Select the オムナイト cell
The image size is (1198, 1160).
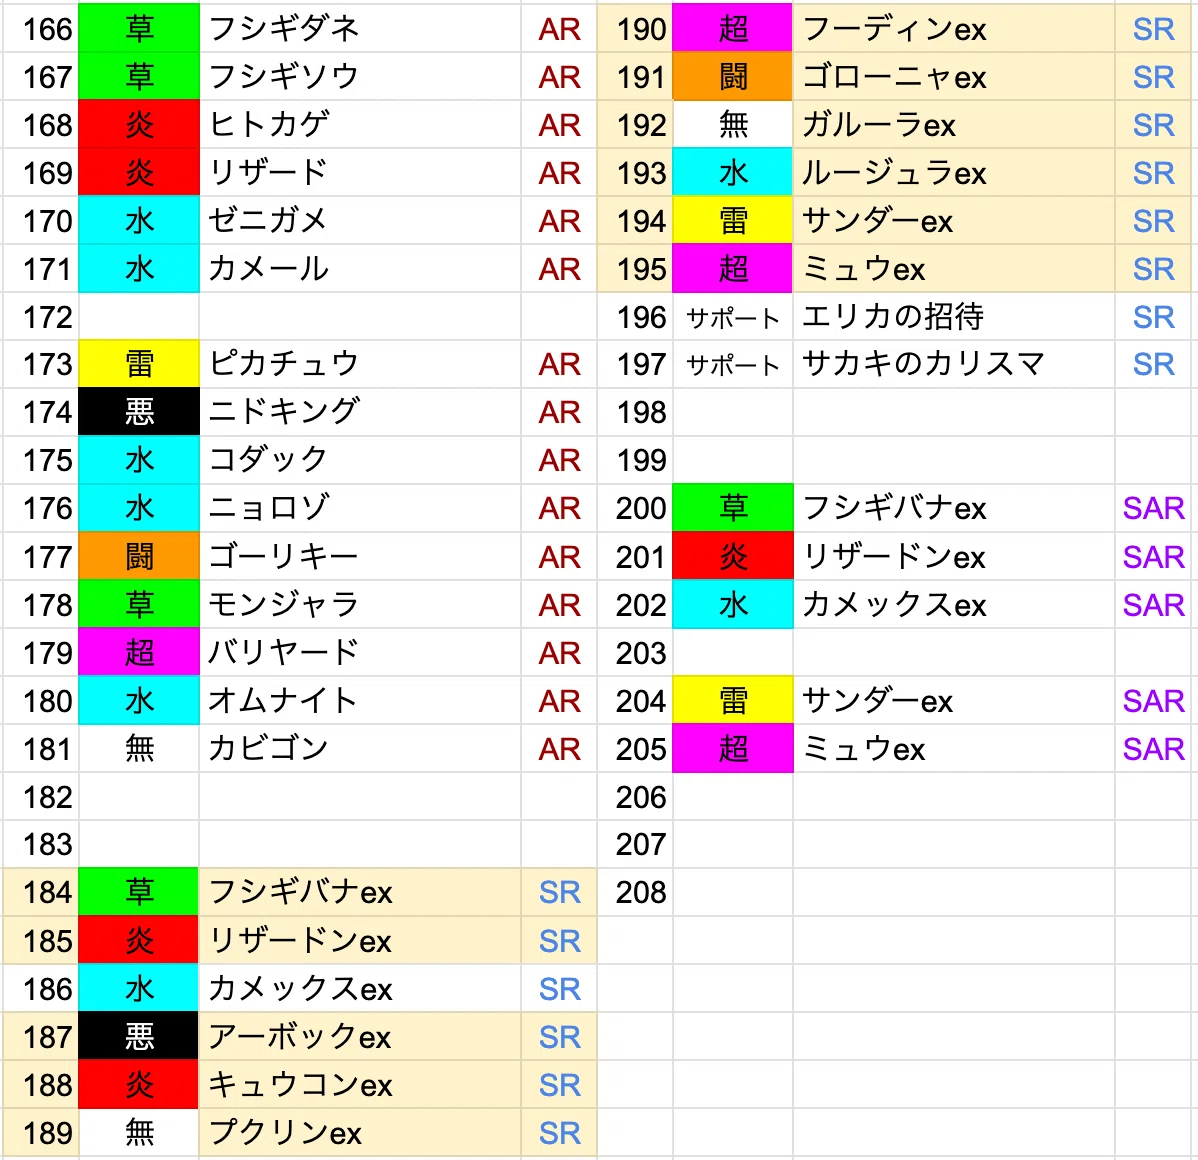point(360,701)
